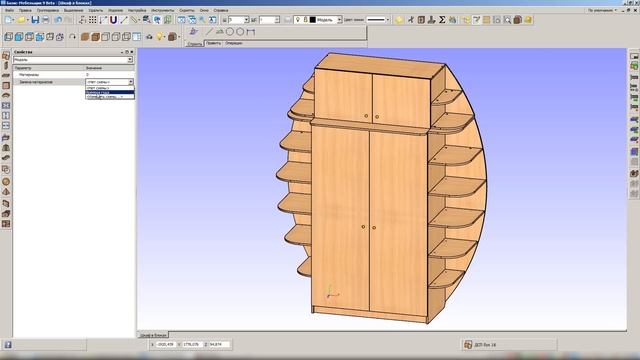Open the Инструменты menu
This screenshot has width=640, height=360.
(x=162, y=10)
